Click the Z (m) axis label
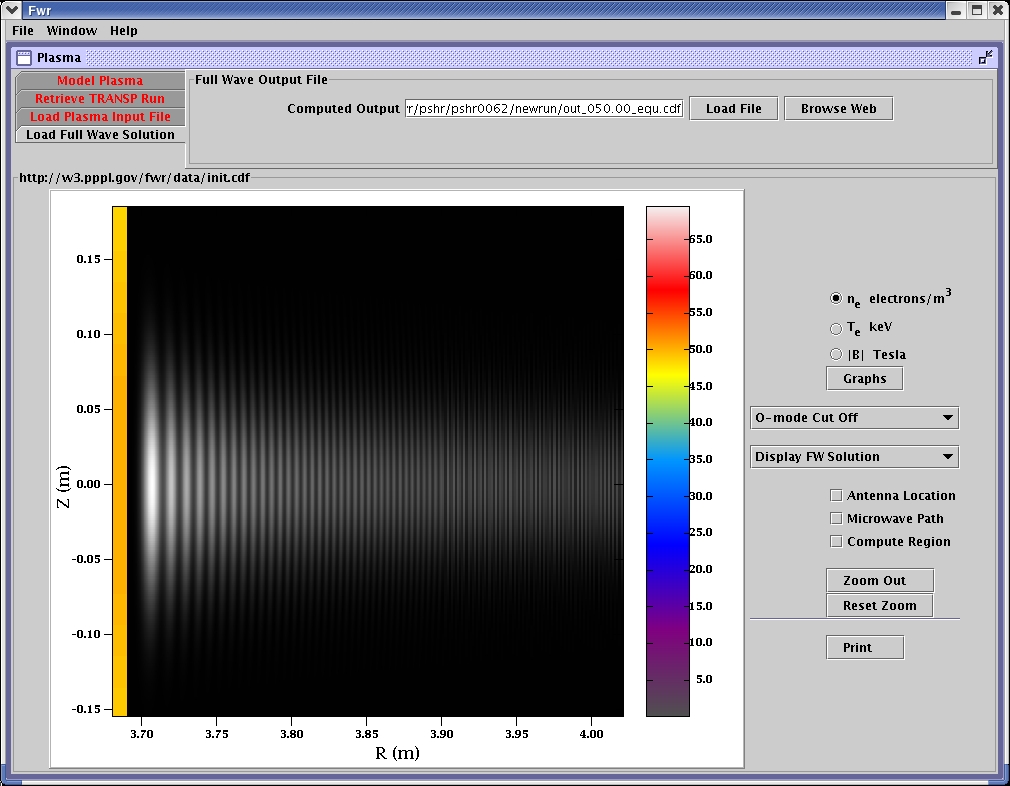Image resolution: width=1010 pixels, height=786 pixels. [63, 486]
